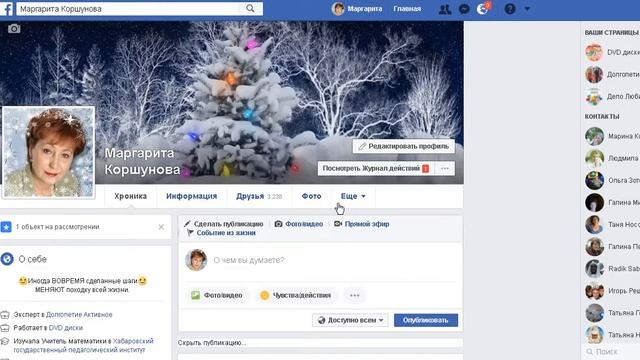The height and width of the screenshot is (360, 640).
Task: Open DVD диски page in sidebar
Action: point(612,52)
